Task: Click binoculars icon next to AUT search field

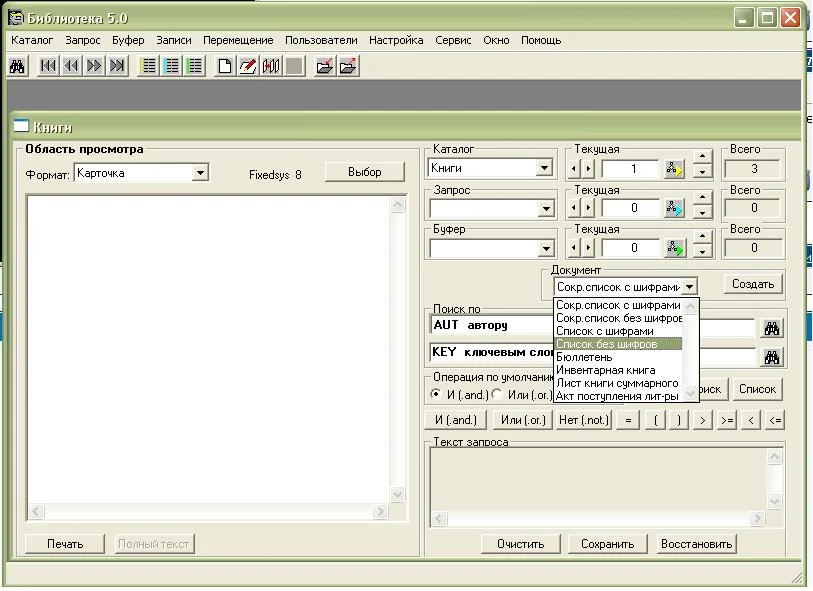Action: click(771, 328)
